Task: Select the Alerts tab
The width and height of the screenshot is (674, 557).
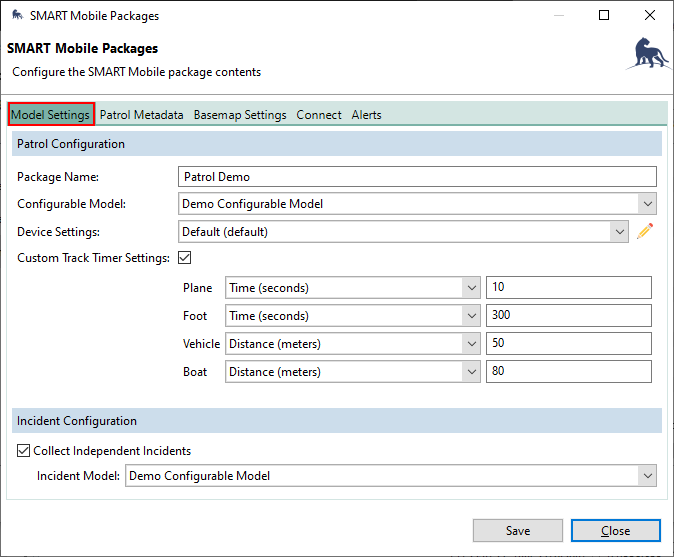Action: coord(366,115)
